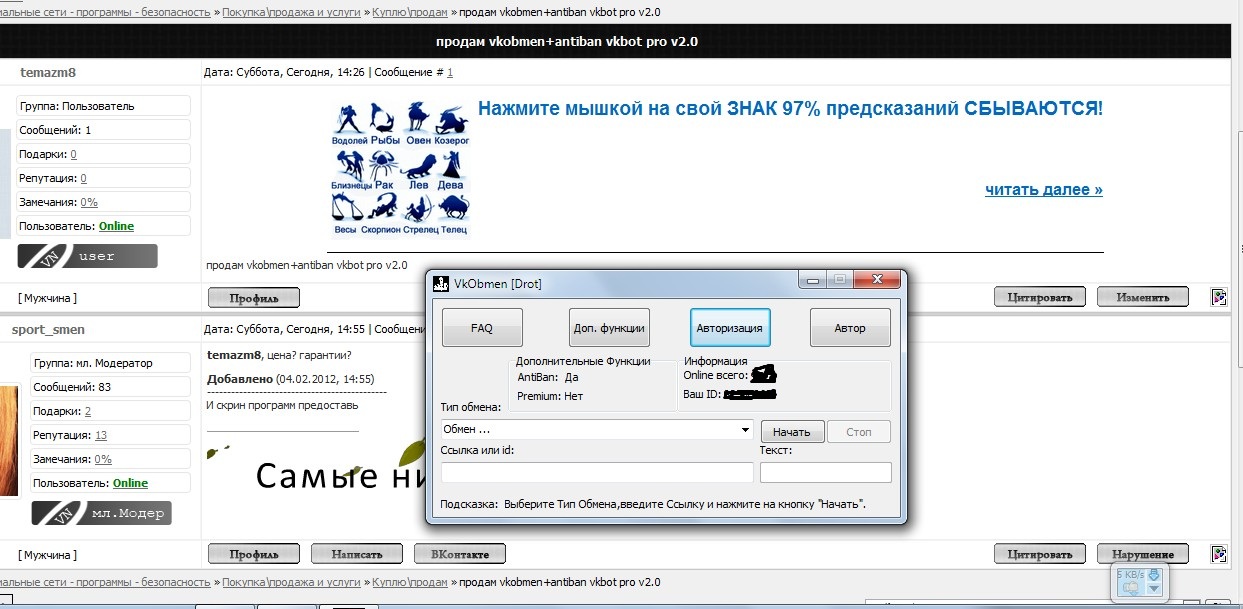The height and width of the screenshot is (609, 1243).
Task: Click the zodiac ad headline about ЗНАК
Action: 790,108
